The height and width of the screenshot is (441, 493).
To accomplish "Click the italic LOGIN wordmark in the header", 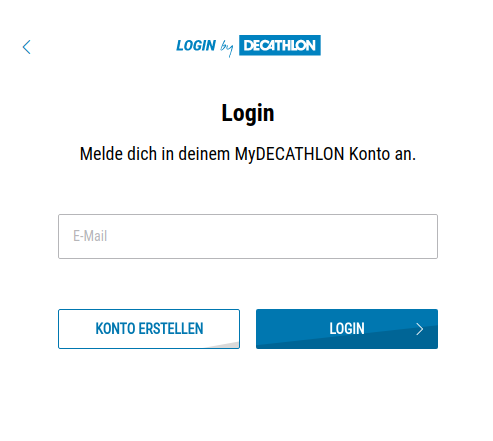I will click(x=196, y=46).
